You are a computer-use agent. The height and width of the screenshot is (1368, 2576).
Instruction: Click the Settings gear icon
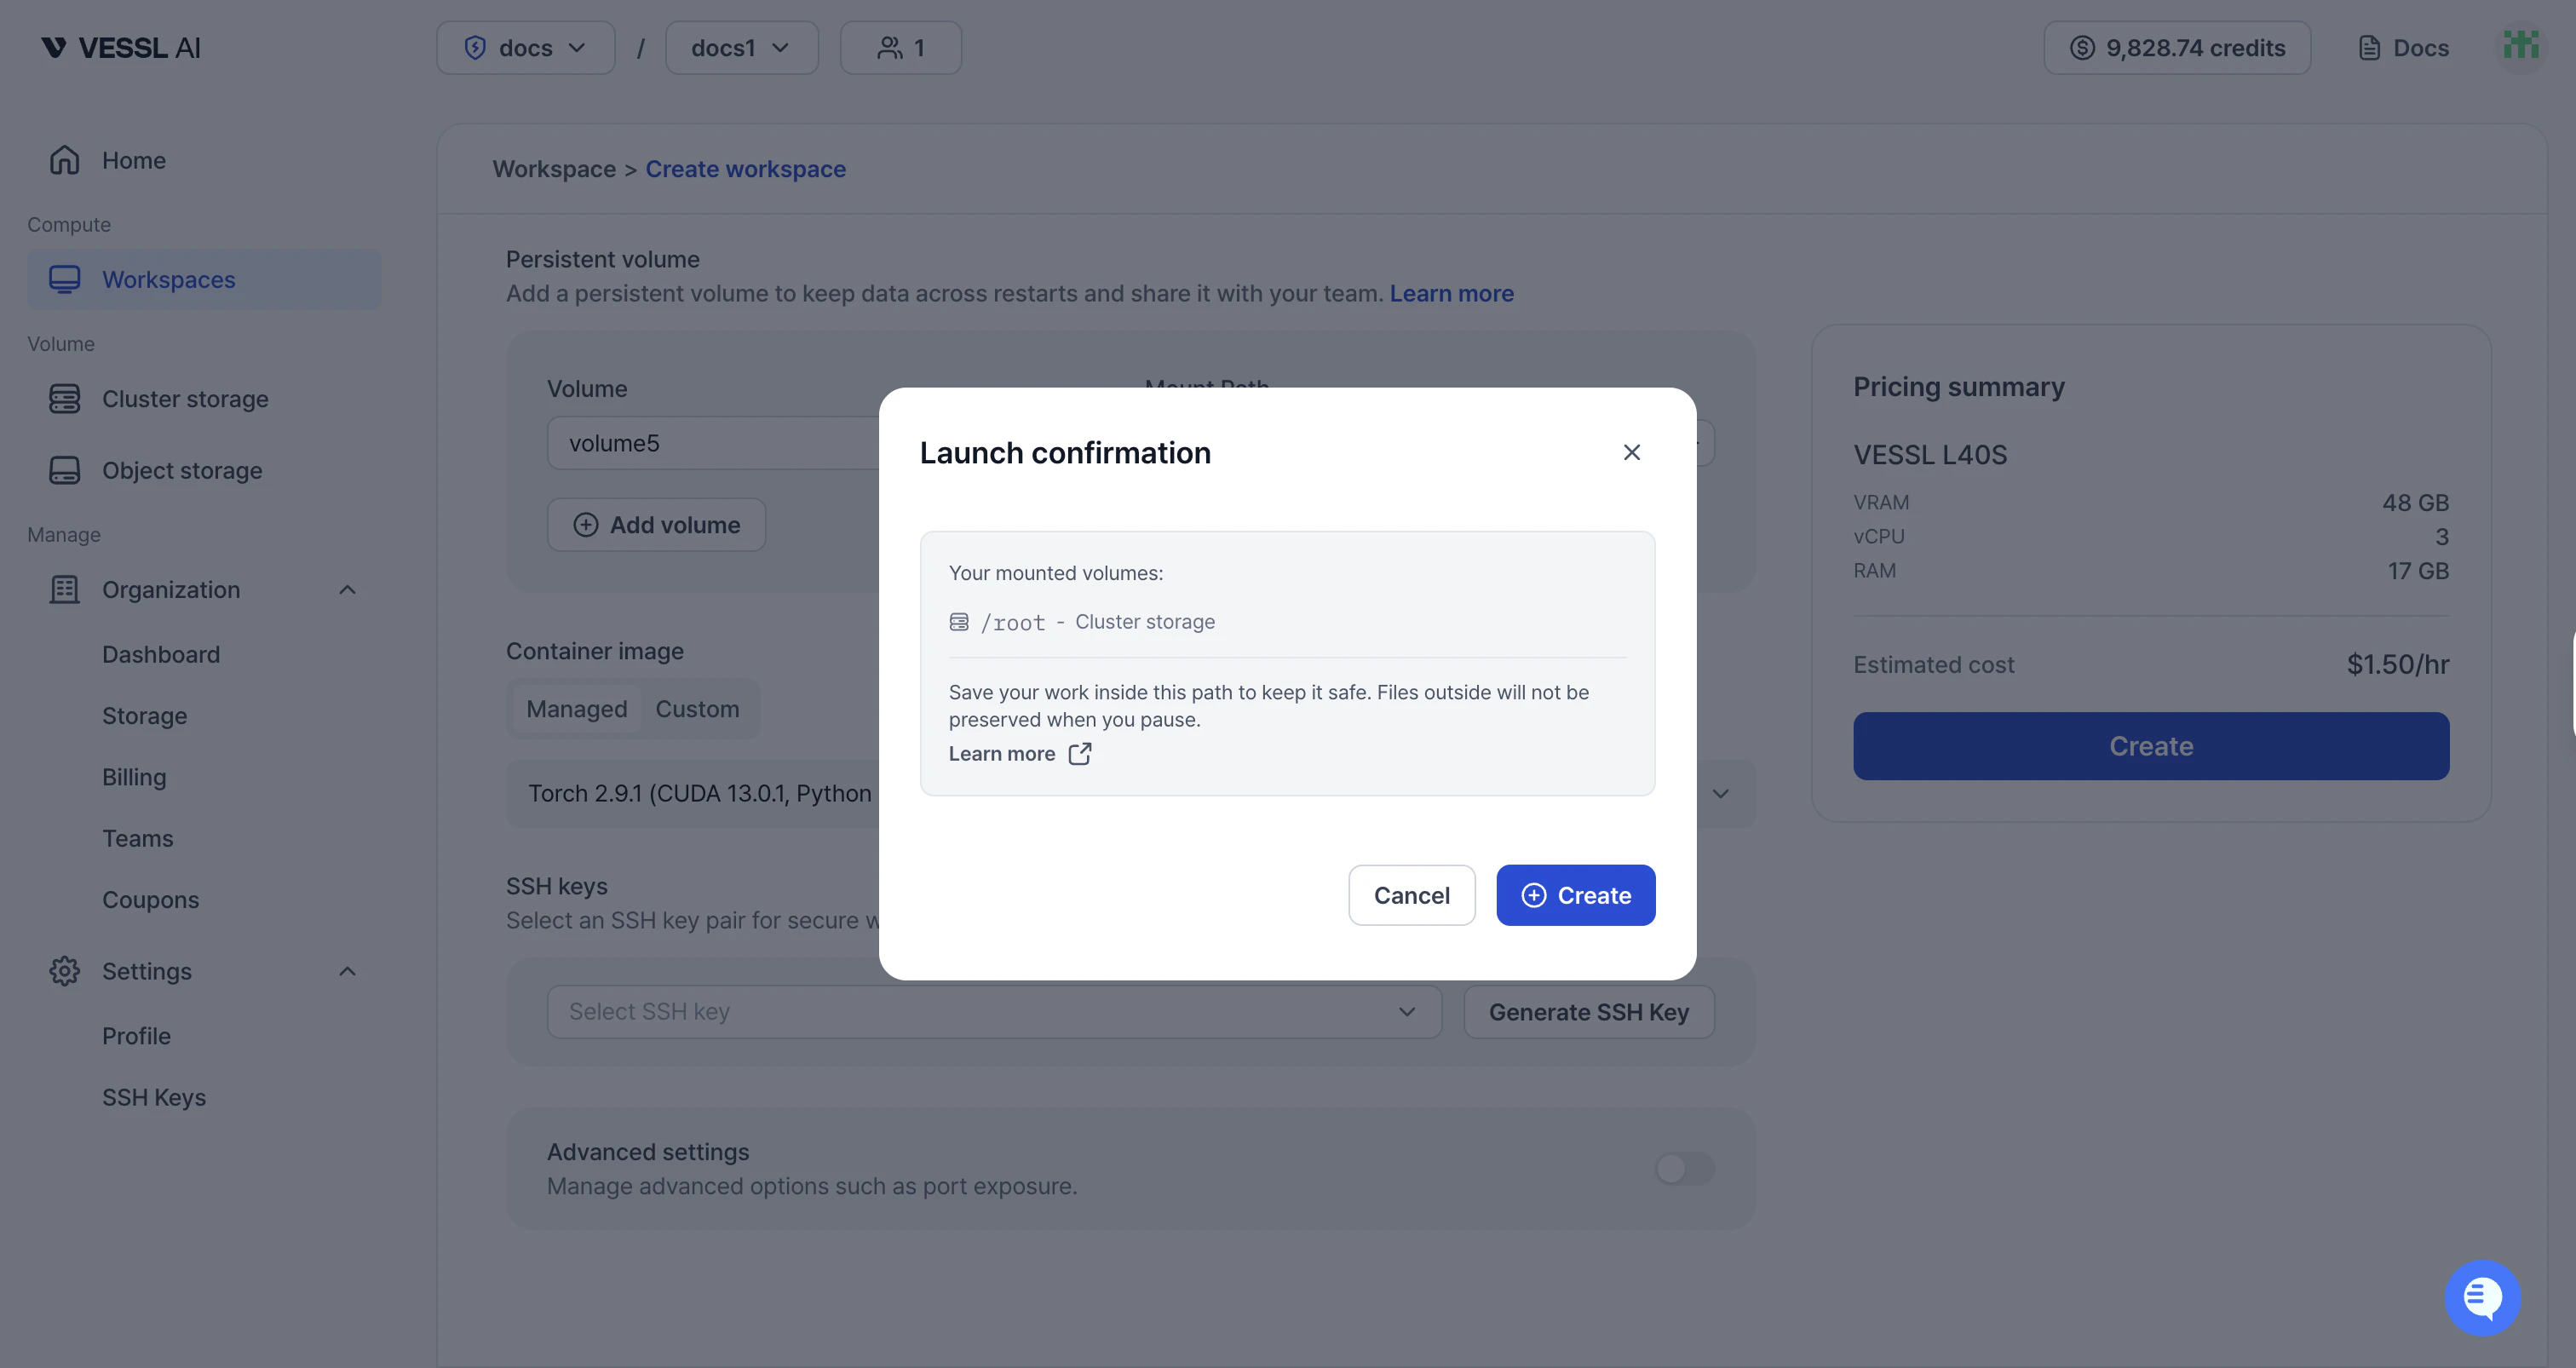tap(64, 970)
